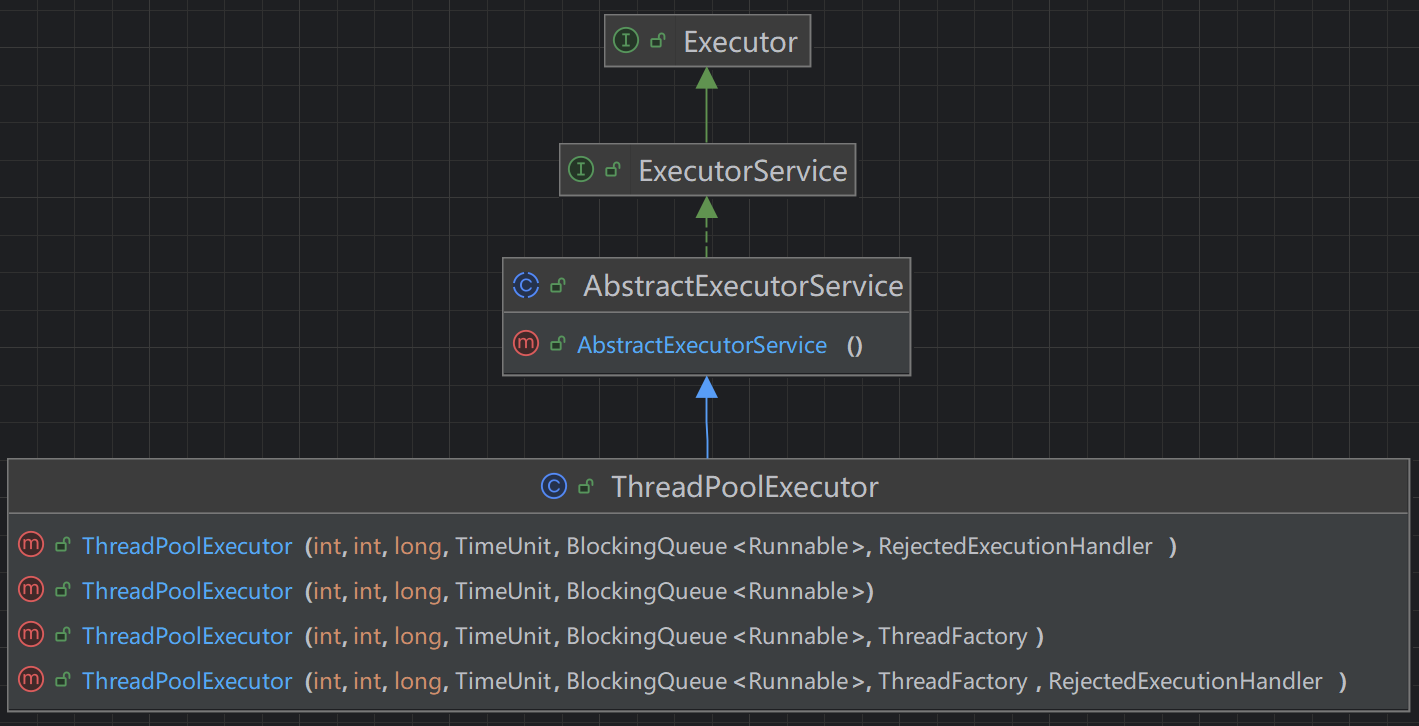Open the AbstractExecutorService() constructor name
Viewport: 1419px width, 726px height.
click(x=701, y=345)
